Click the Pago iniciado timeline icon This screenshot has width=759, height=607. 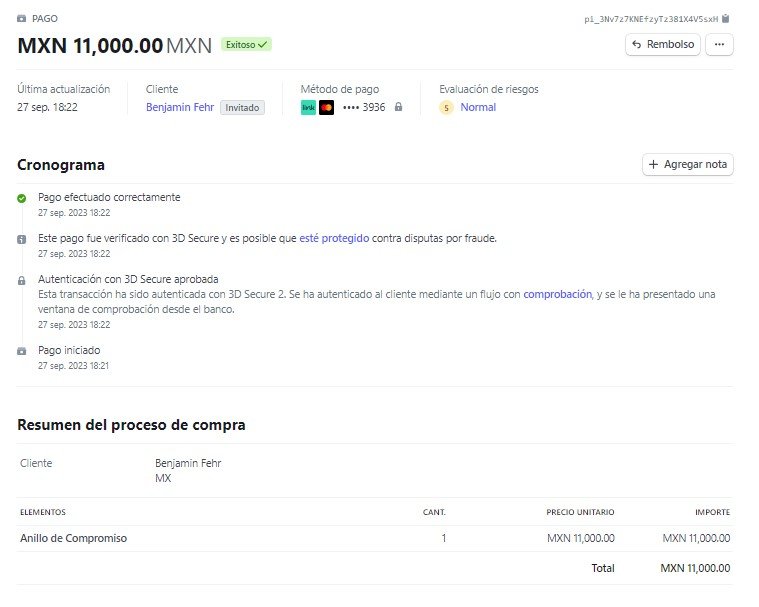pos(22,351)
